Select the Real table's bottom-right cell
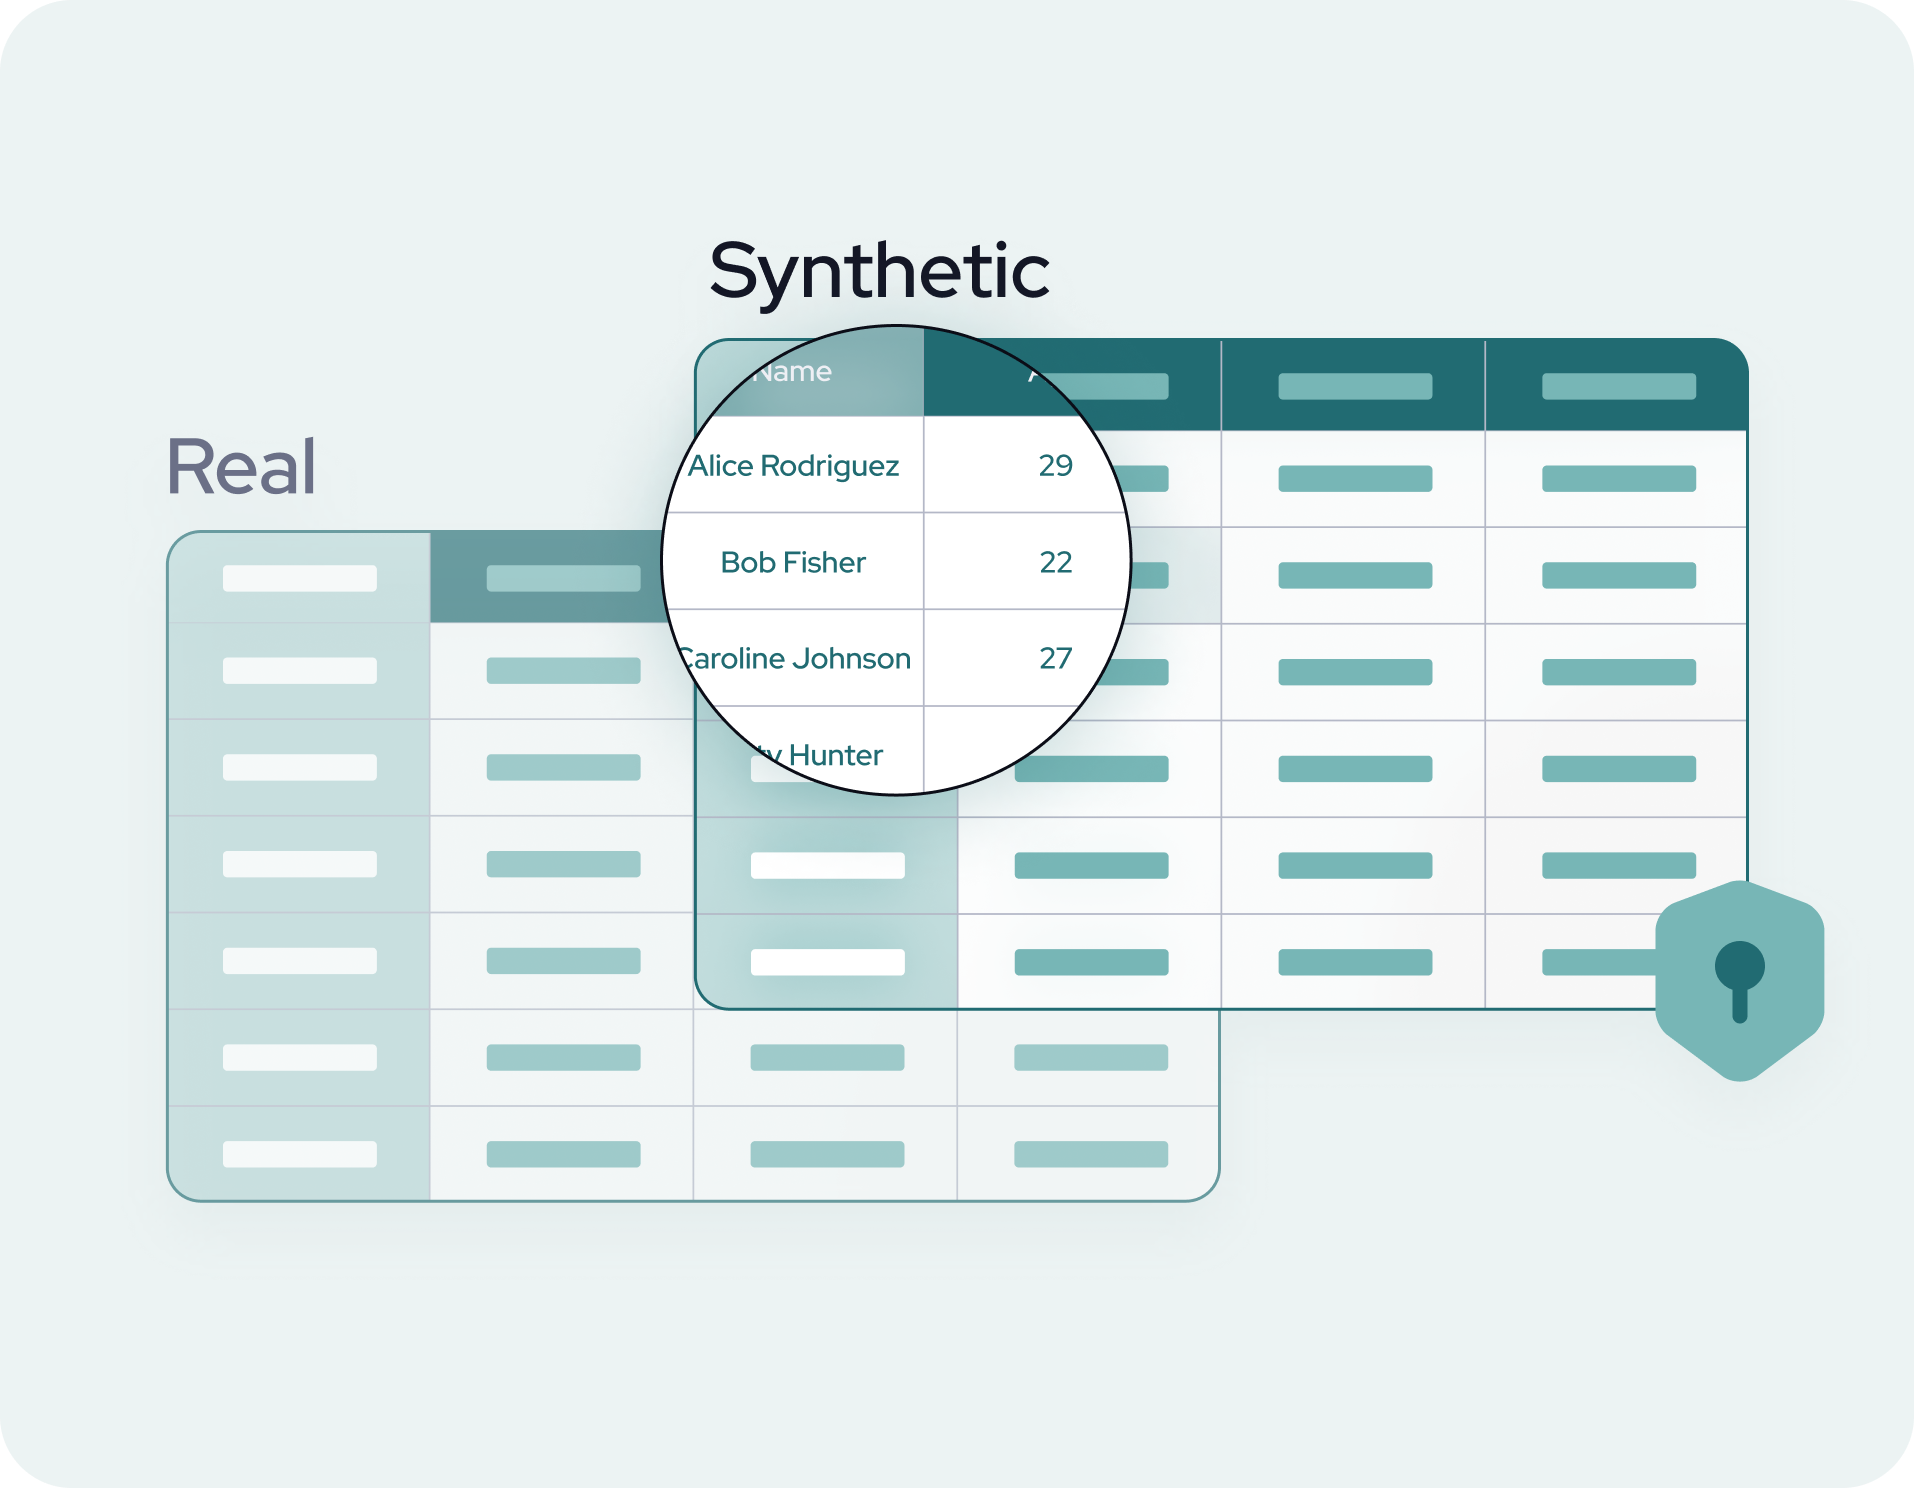 click(1090, 1153)
